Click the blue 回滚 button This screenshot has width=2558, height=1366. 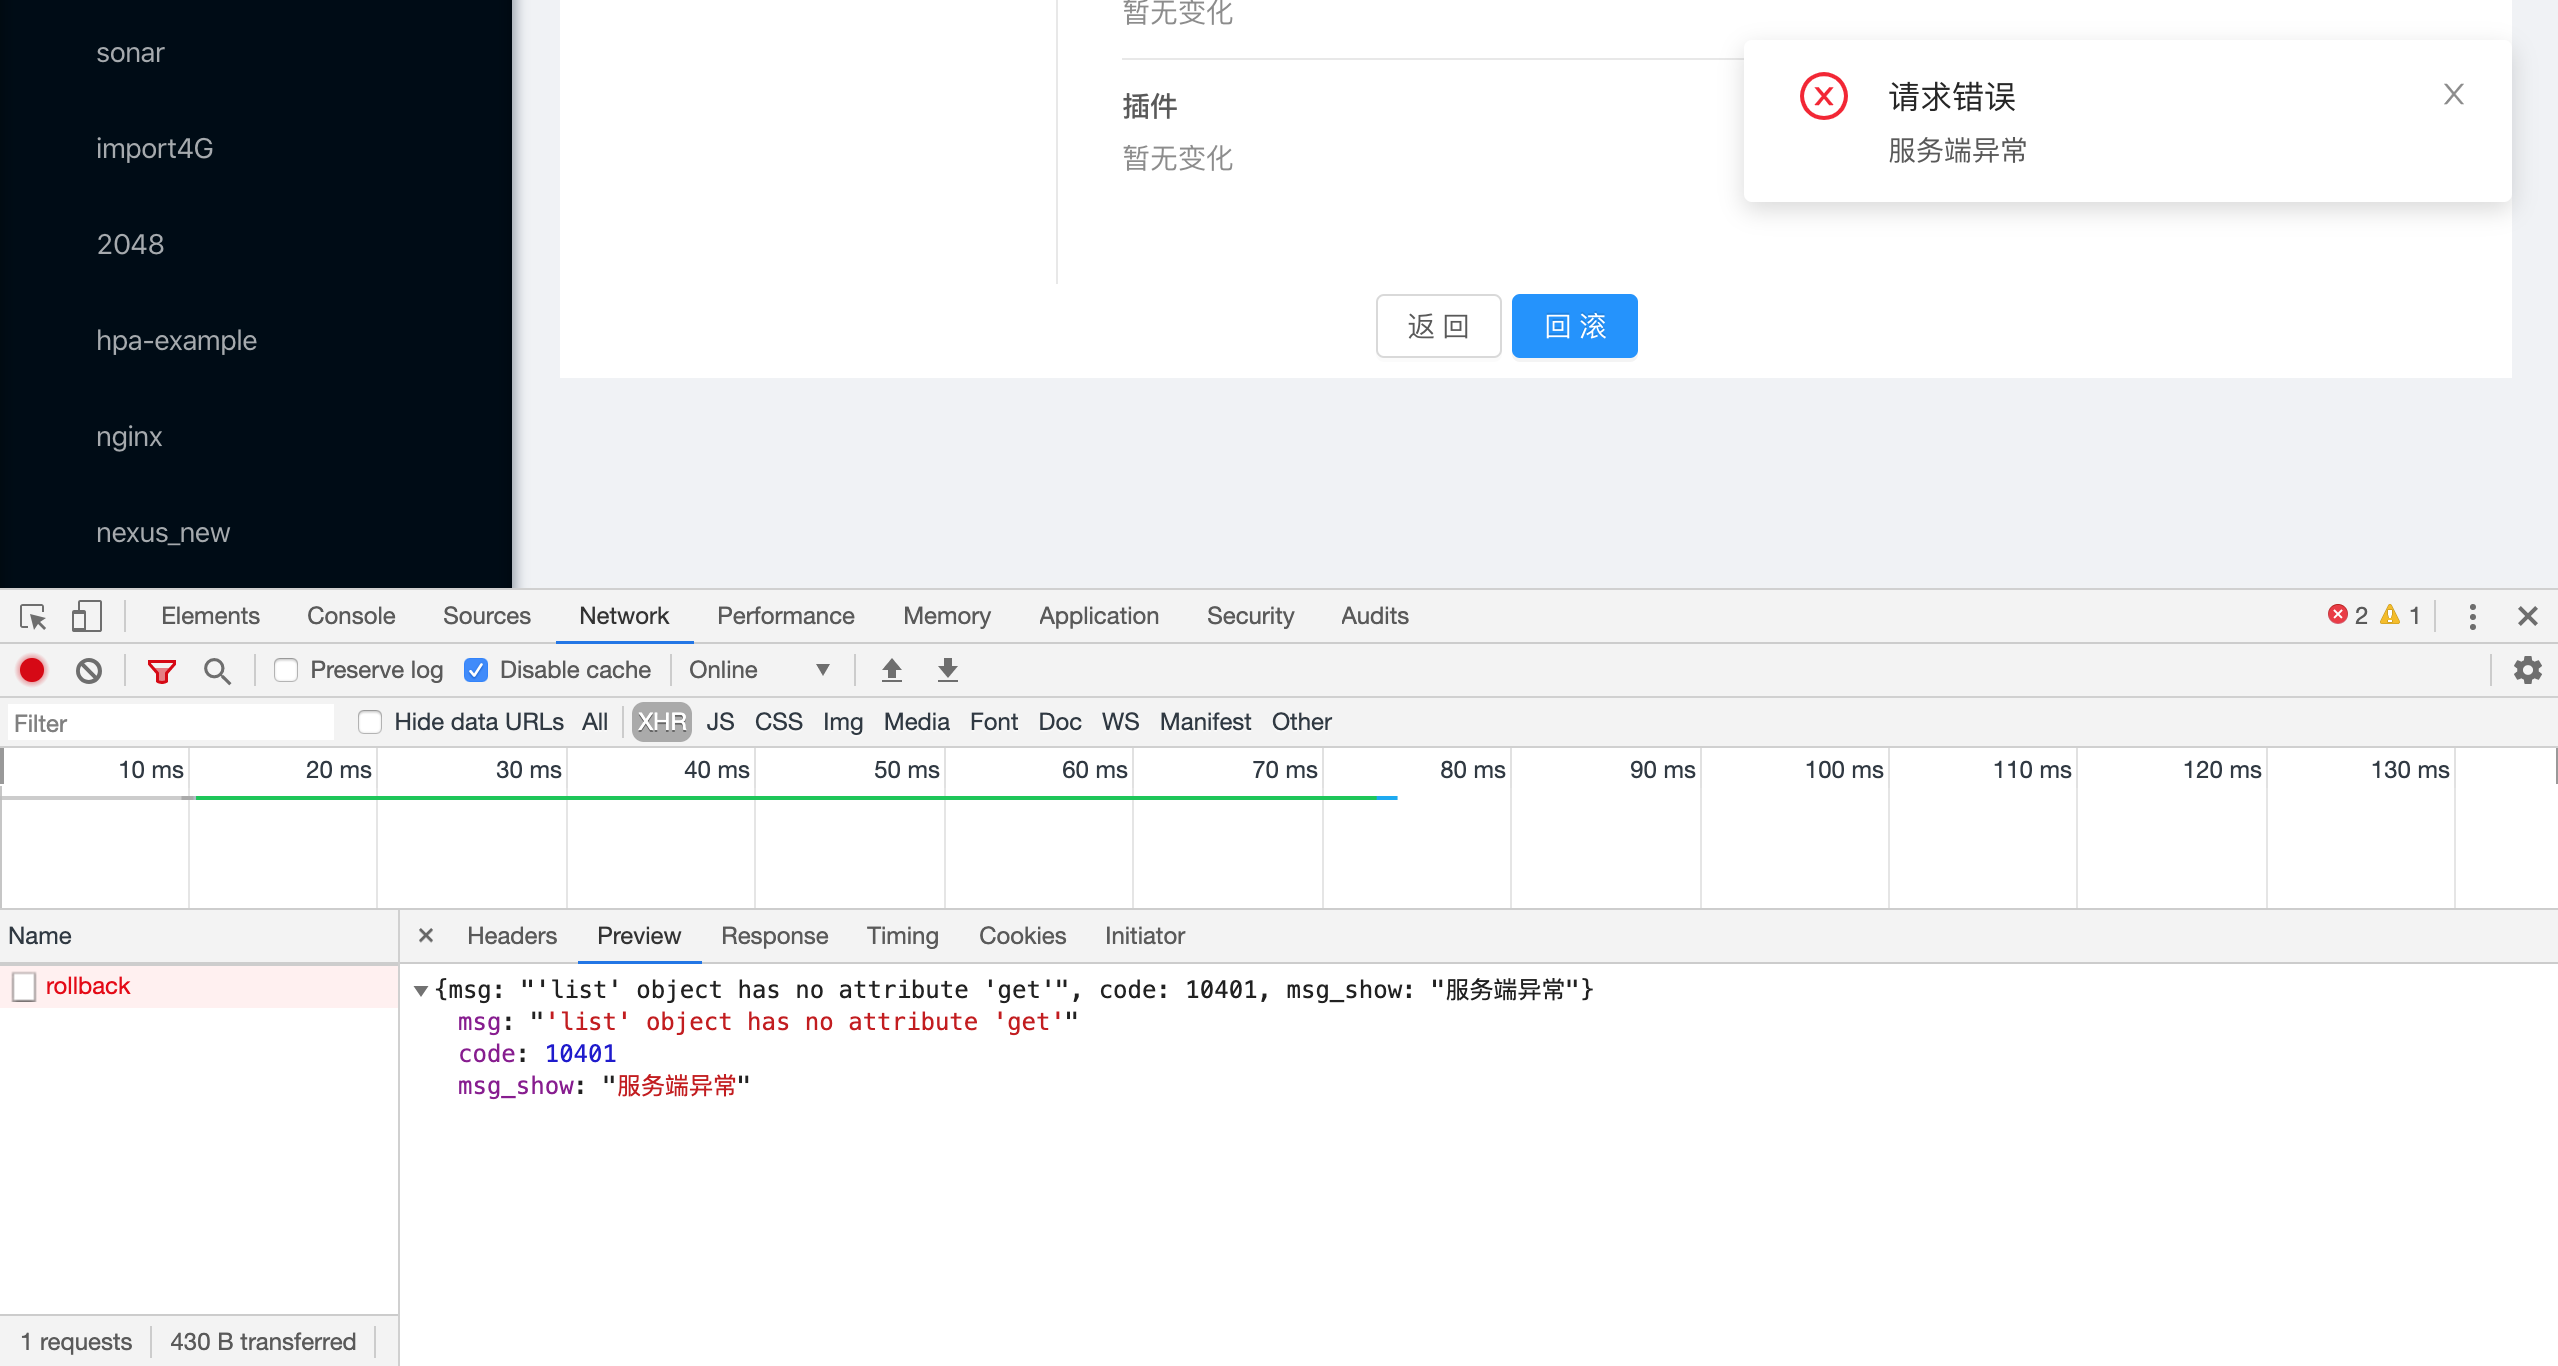1575,326
